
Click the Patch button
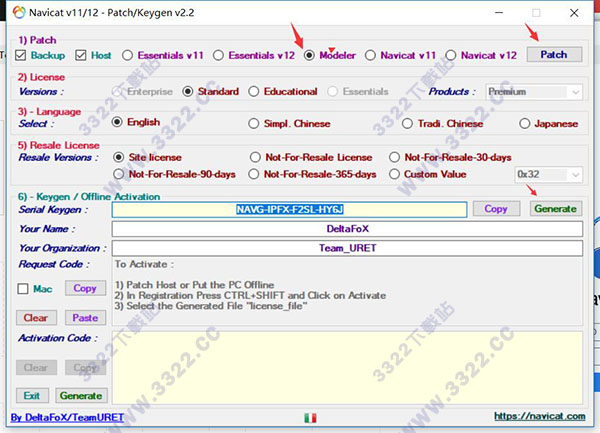pos(554,55)
